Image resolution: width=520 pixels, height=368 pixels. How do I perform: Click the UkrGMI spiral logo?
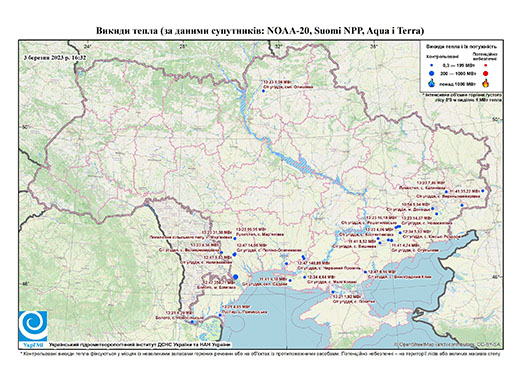point(33,325)
